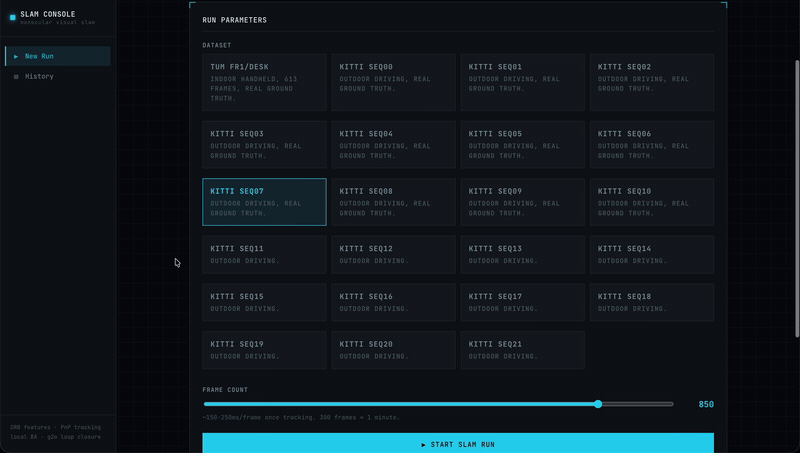800x453 pixels.
Task: Pick the KITTI SEQ20 dataset card
Action: coord(393,350)
